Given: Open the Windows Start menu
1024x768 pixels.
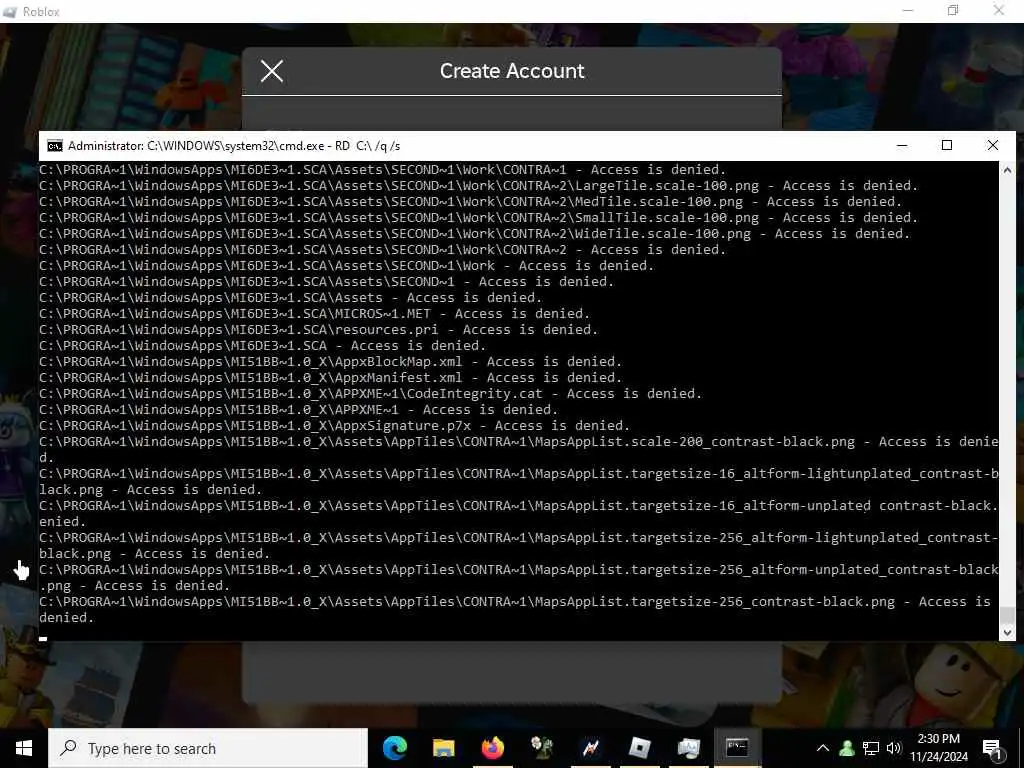Looking at the screenshot, I should pyautogui.click(x=24, y=748).
